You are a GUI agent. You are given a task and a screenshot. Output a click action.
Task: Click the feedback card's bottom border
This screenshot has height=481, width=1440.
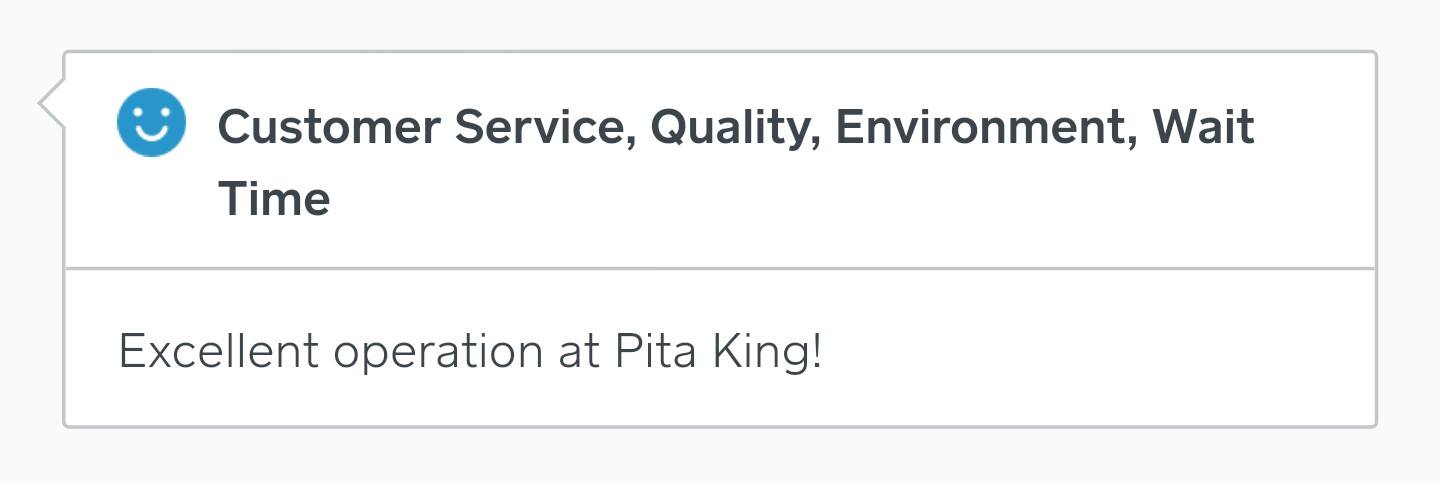pos(720,426)
